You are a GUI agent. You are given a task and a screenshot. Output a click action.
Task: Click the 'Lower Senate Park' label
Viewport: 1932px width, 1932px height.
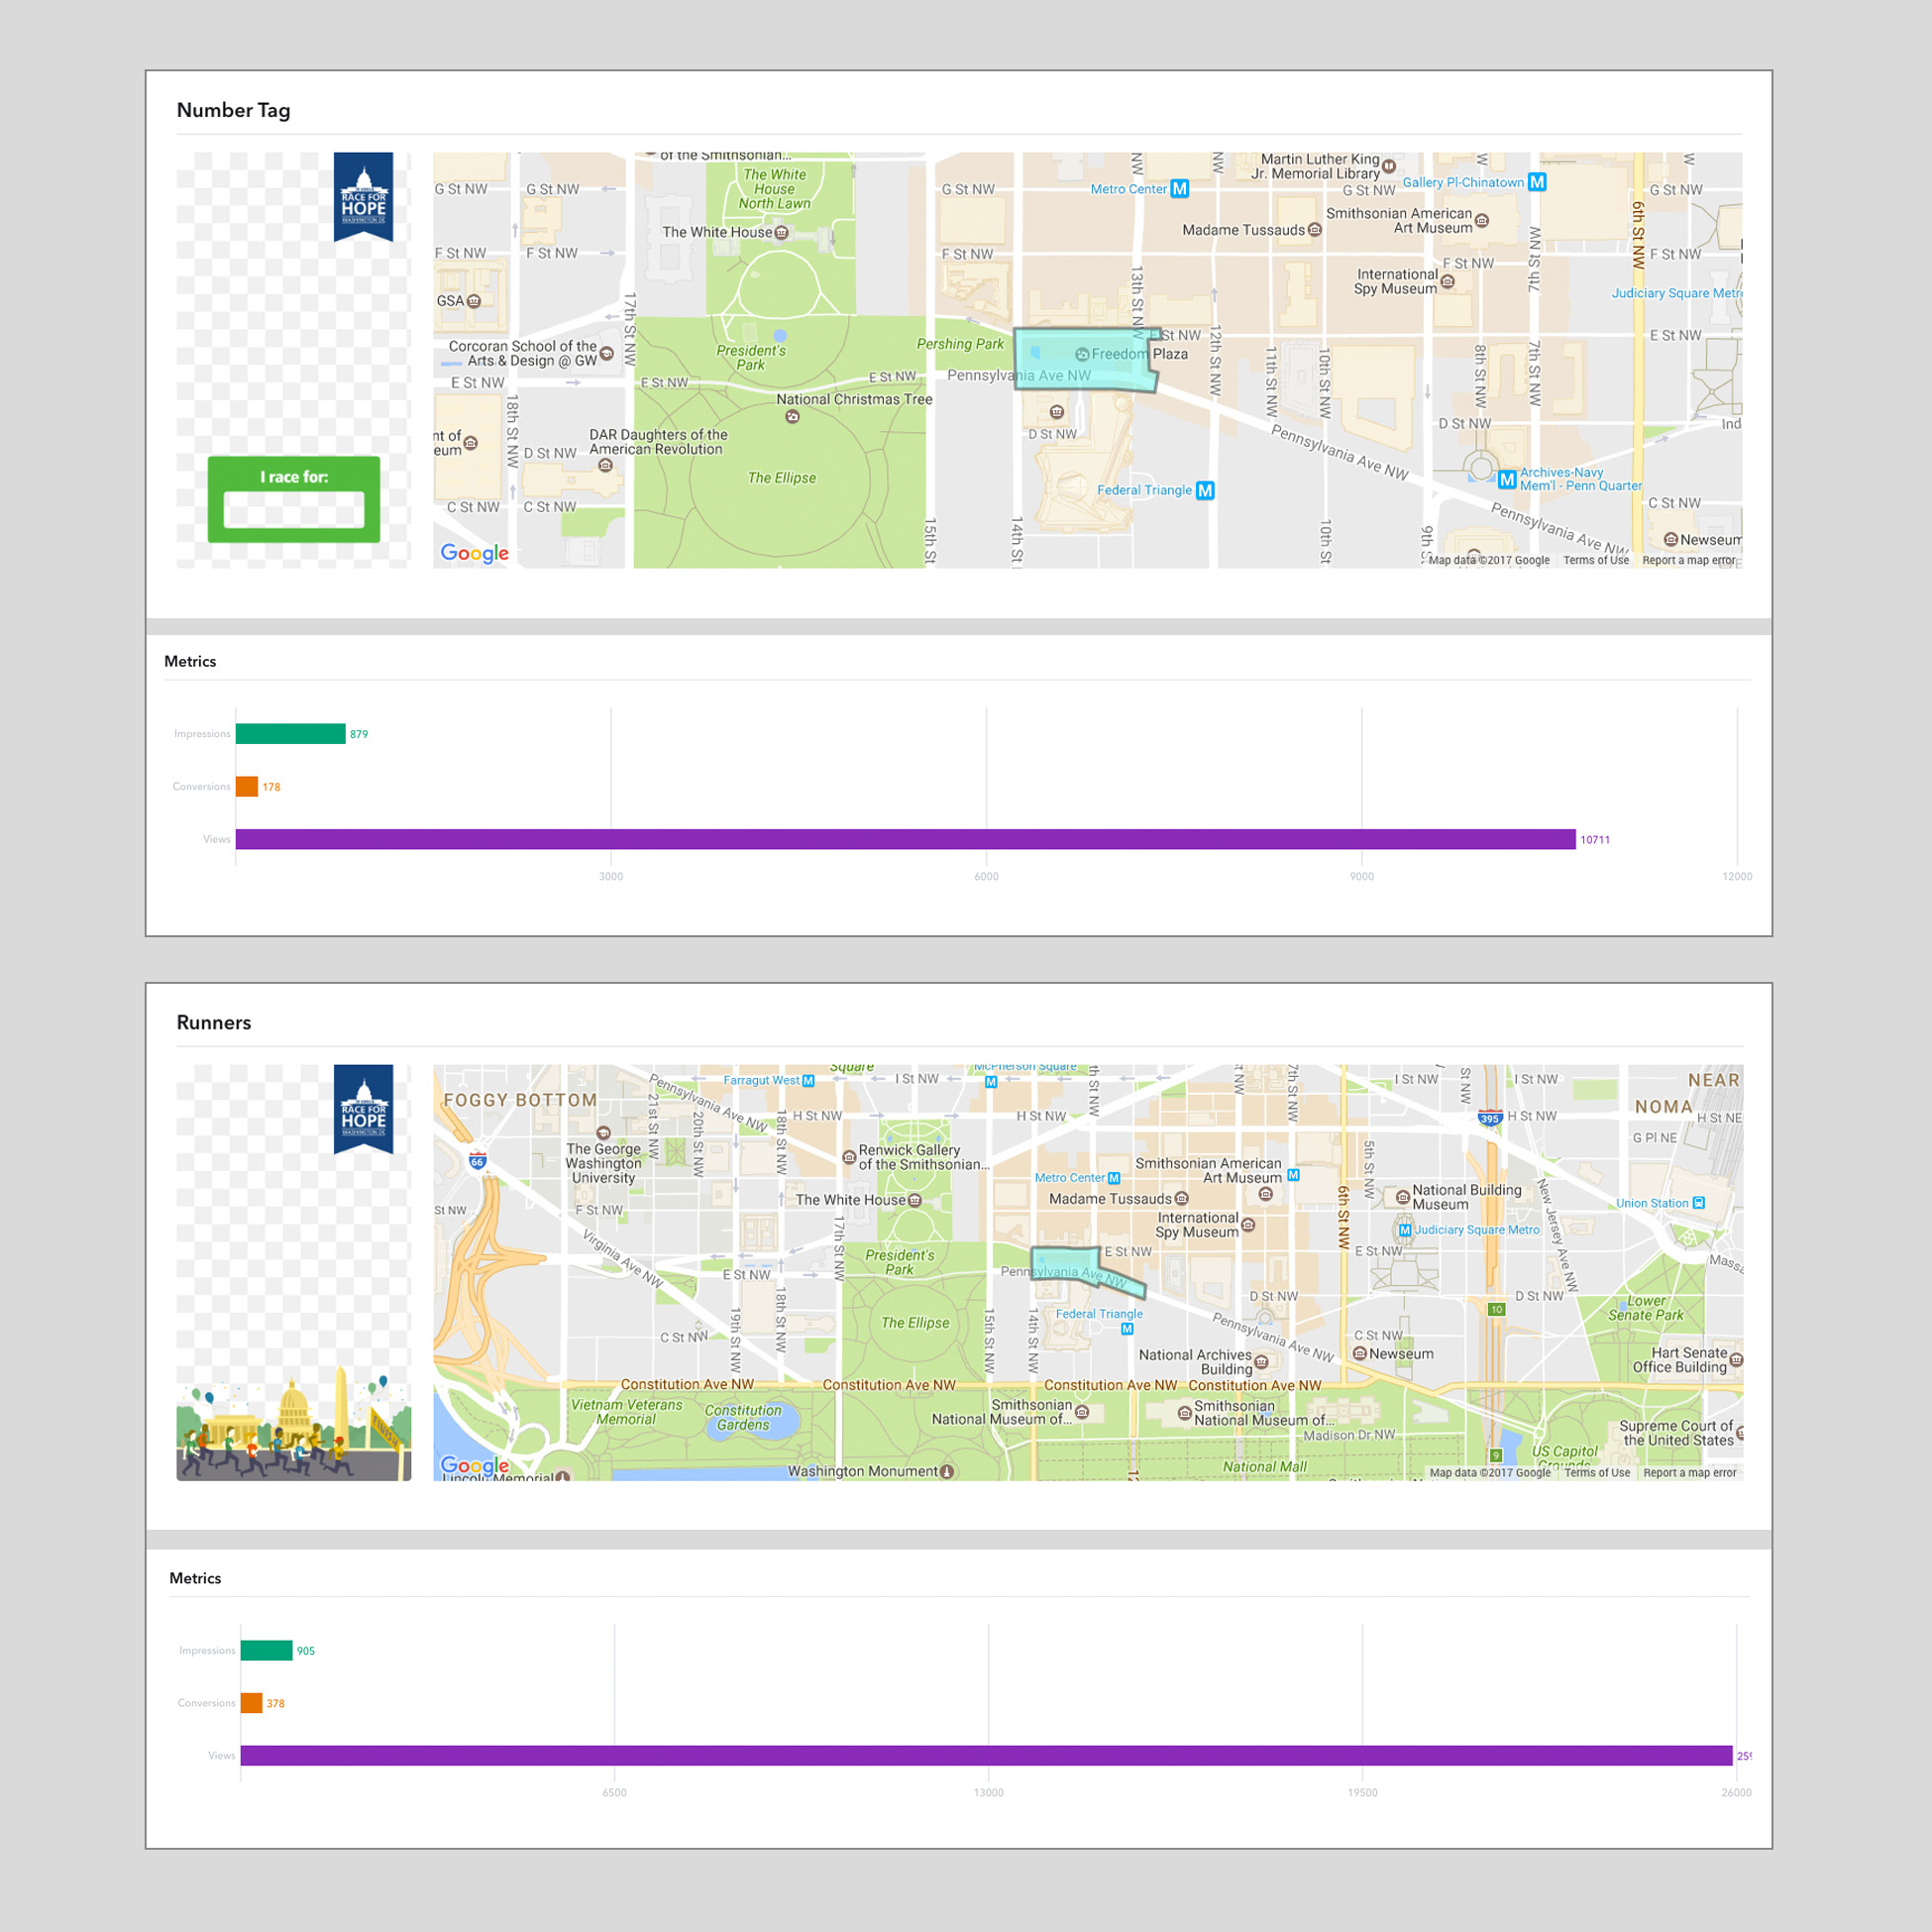pyautogui.click(x=1646, y=1308)
